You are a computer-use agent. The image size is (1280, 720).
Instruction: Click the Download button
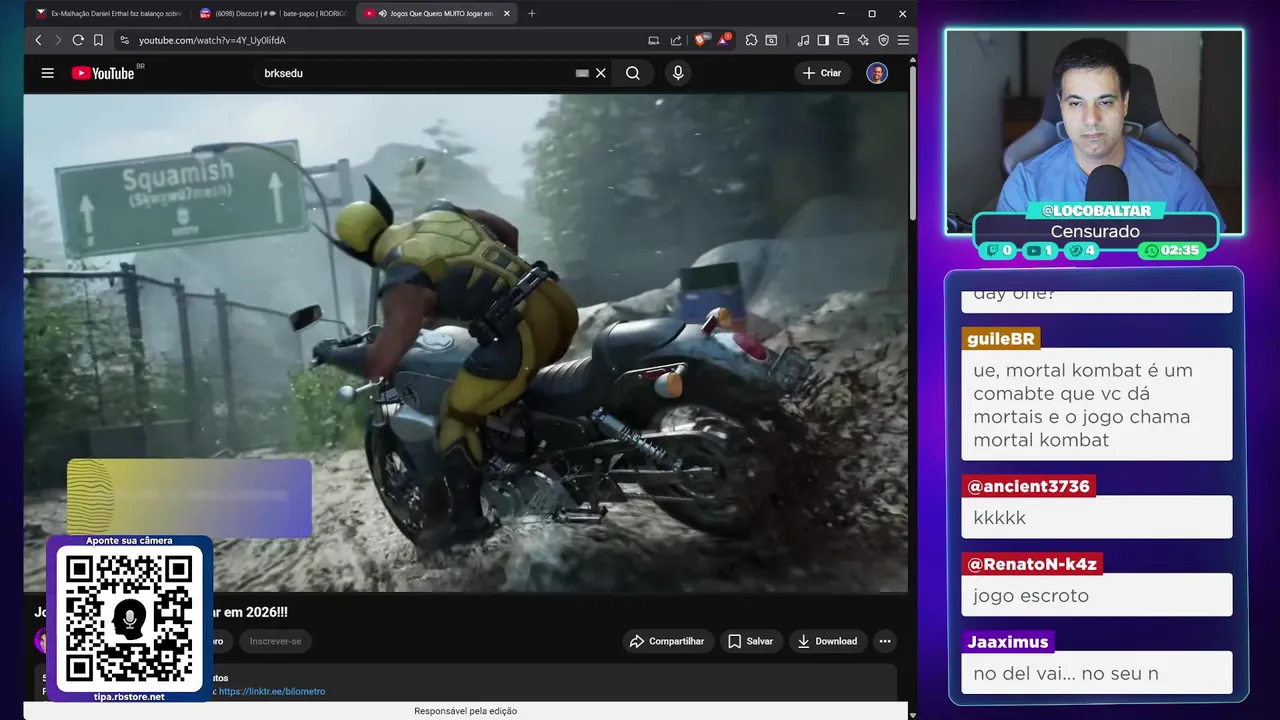[827, 641]
